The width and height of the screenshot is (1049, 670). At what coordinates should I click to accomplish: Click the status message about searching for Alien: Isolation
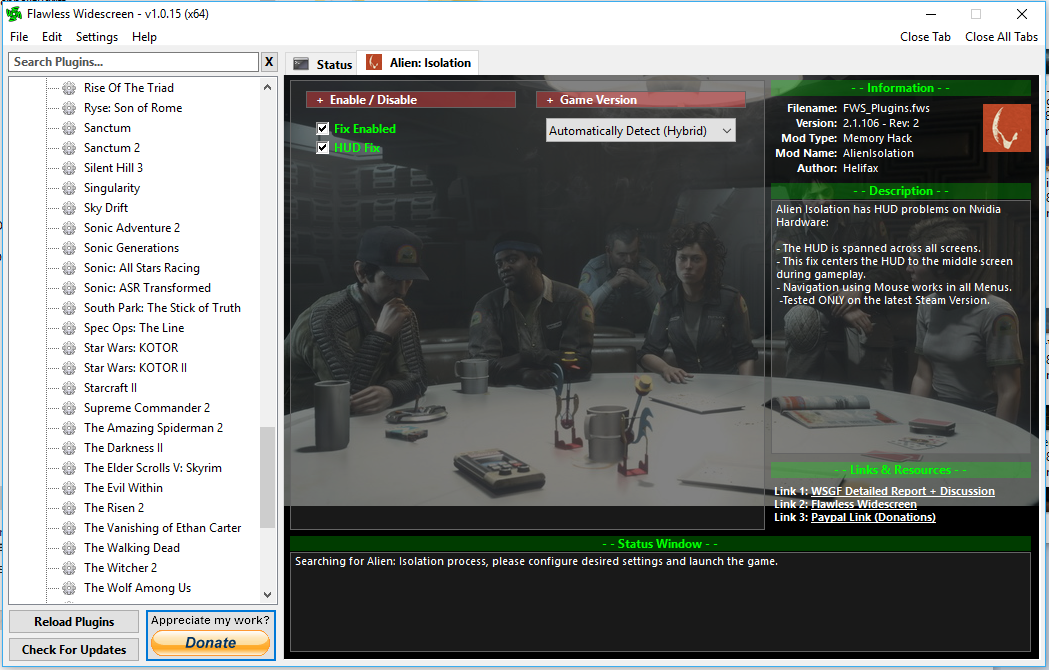pyautogui.click(x=536, y=562)
